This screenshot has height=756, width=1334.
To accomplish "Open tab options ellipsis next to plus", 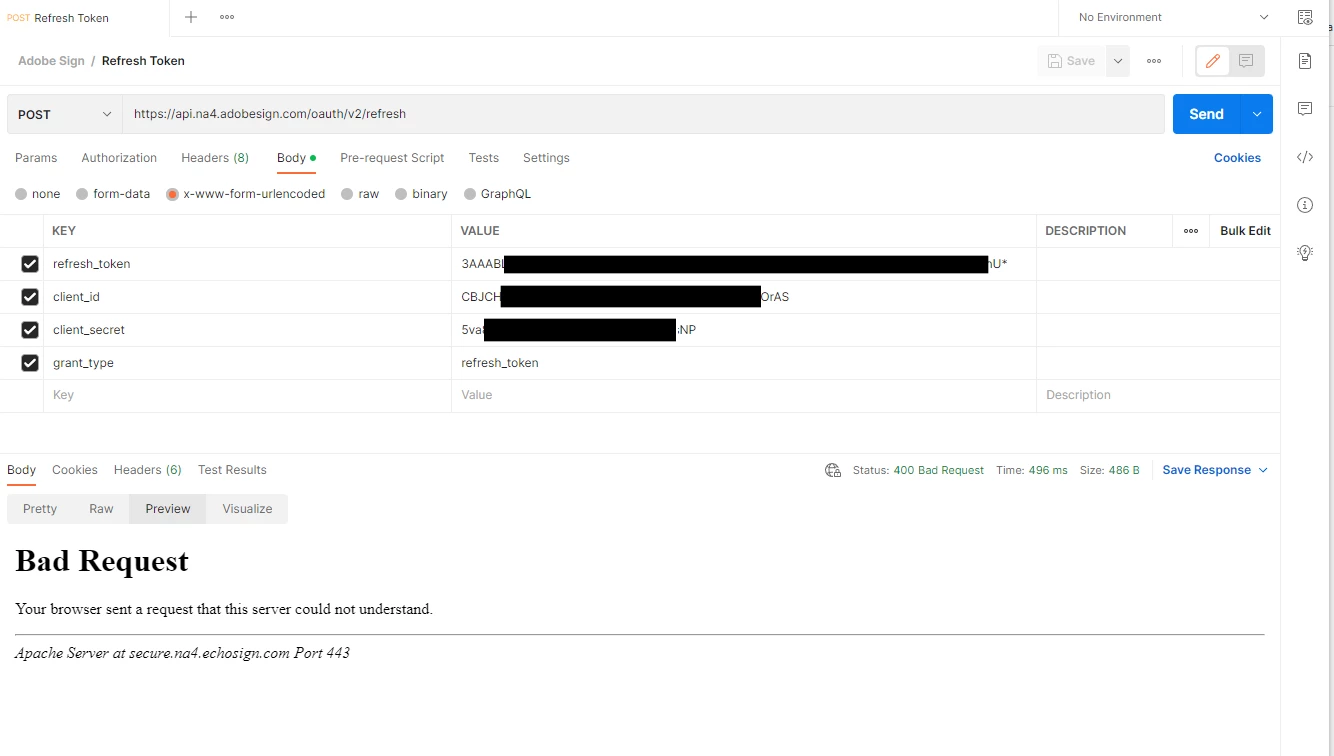I will point(227,17).
